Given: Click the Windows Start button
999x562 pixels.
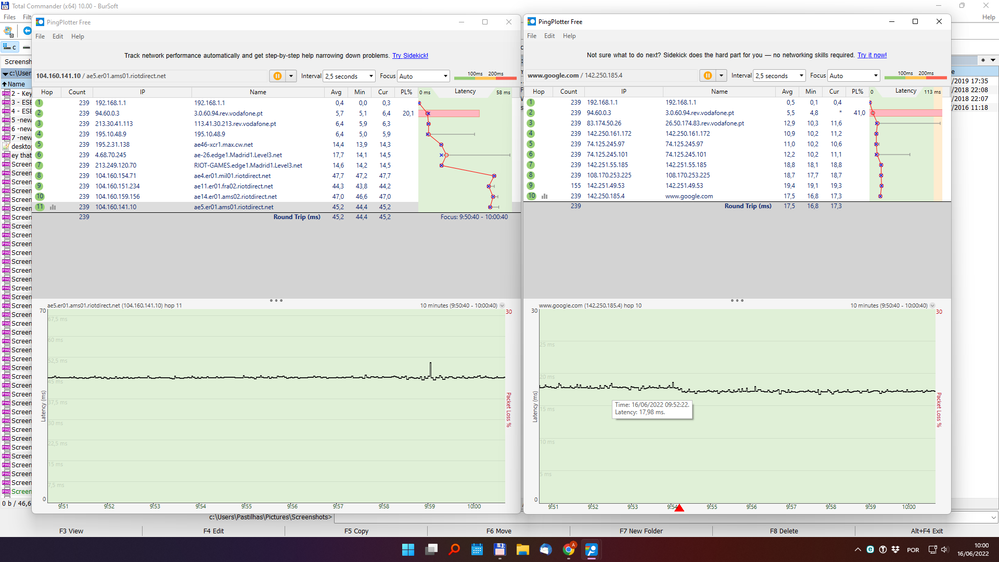Looking at the screenshot, I should 408,550.
